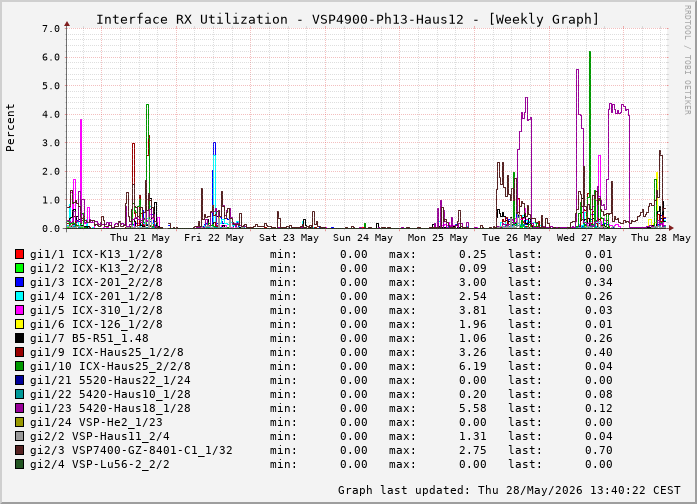Click the legend label gi1/5 ICX-310_1/2/8
Screen dimensions: 697x504
pos(96,310)
